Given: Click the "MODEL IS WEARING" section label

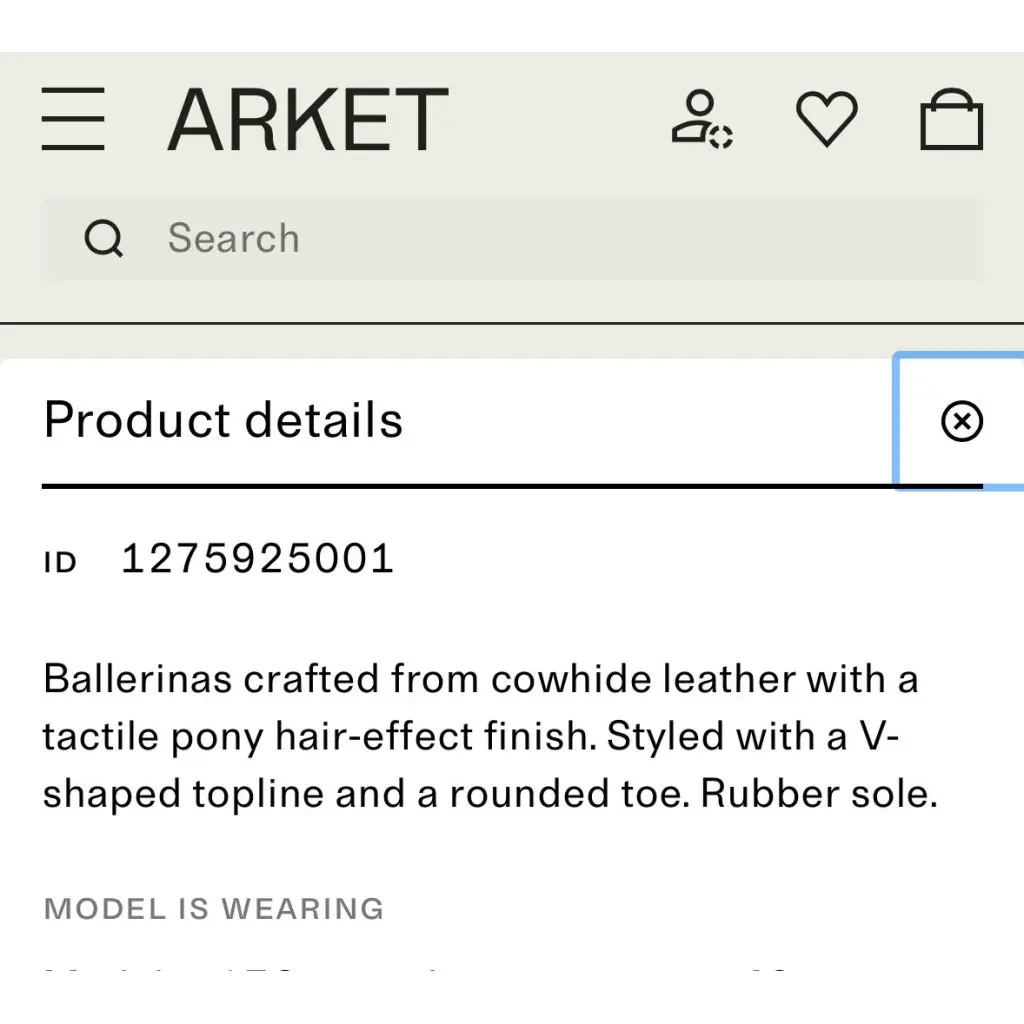Looking at the screenshot, I should point(214,909).
